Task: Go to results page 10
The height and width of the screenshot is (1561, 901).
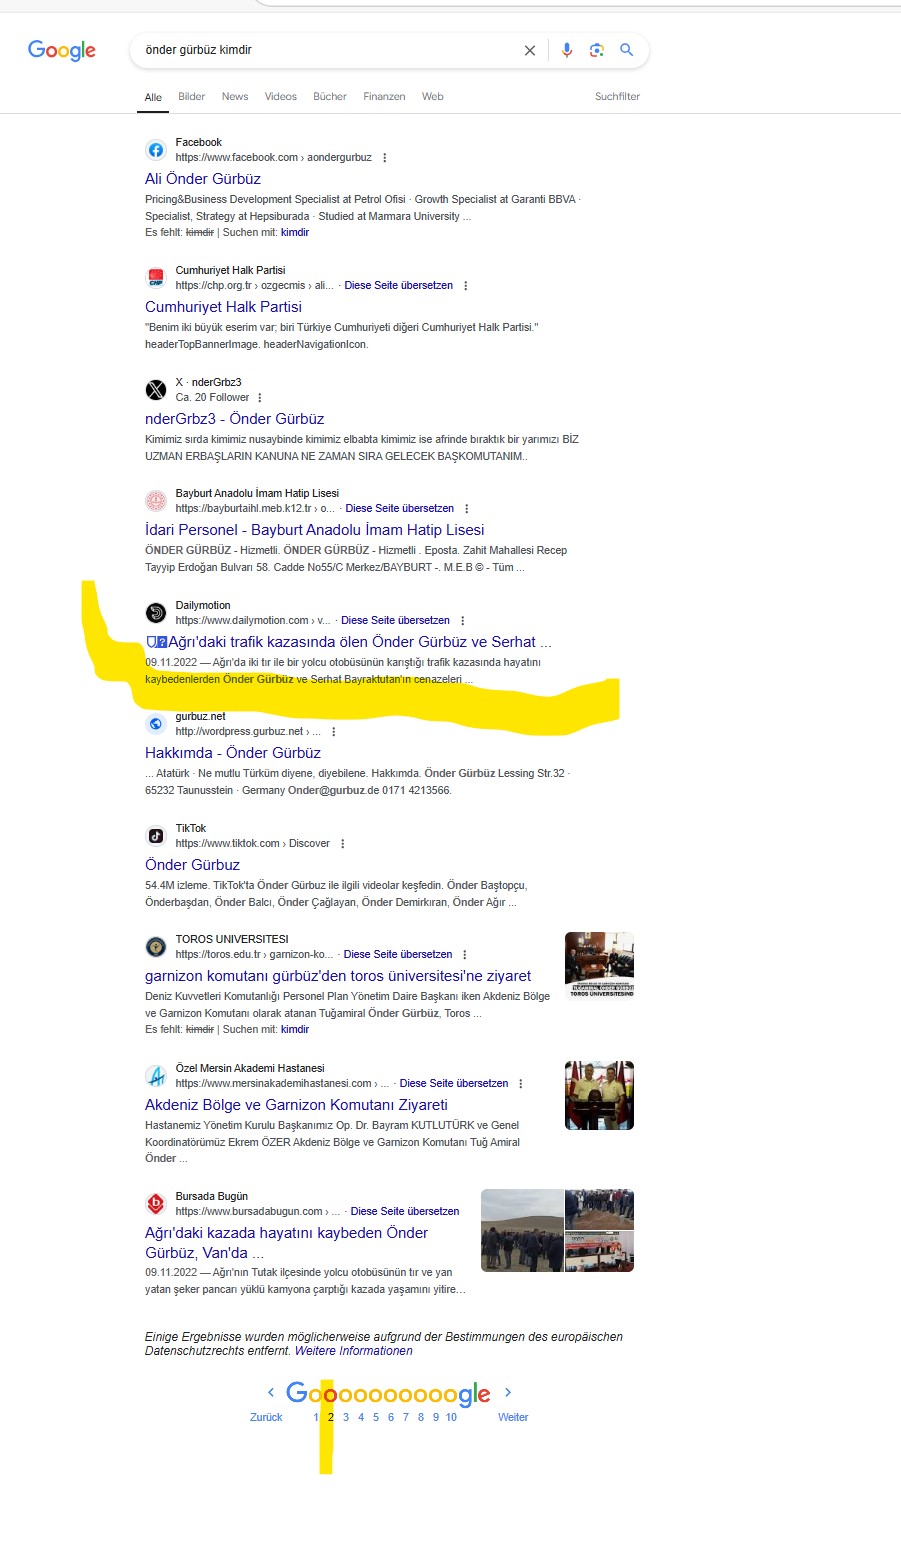Action: point(451,1417)
